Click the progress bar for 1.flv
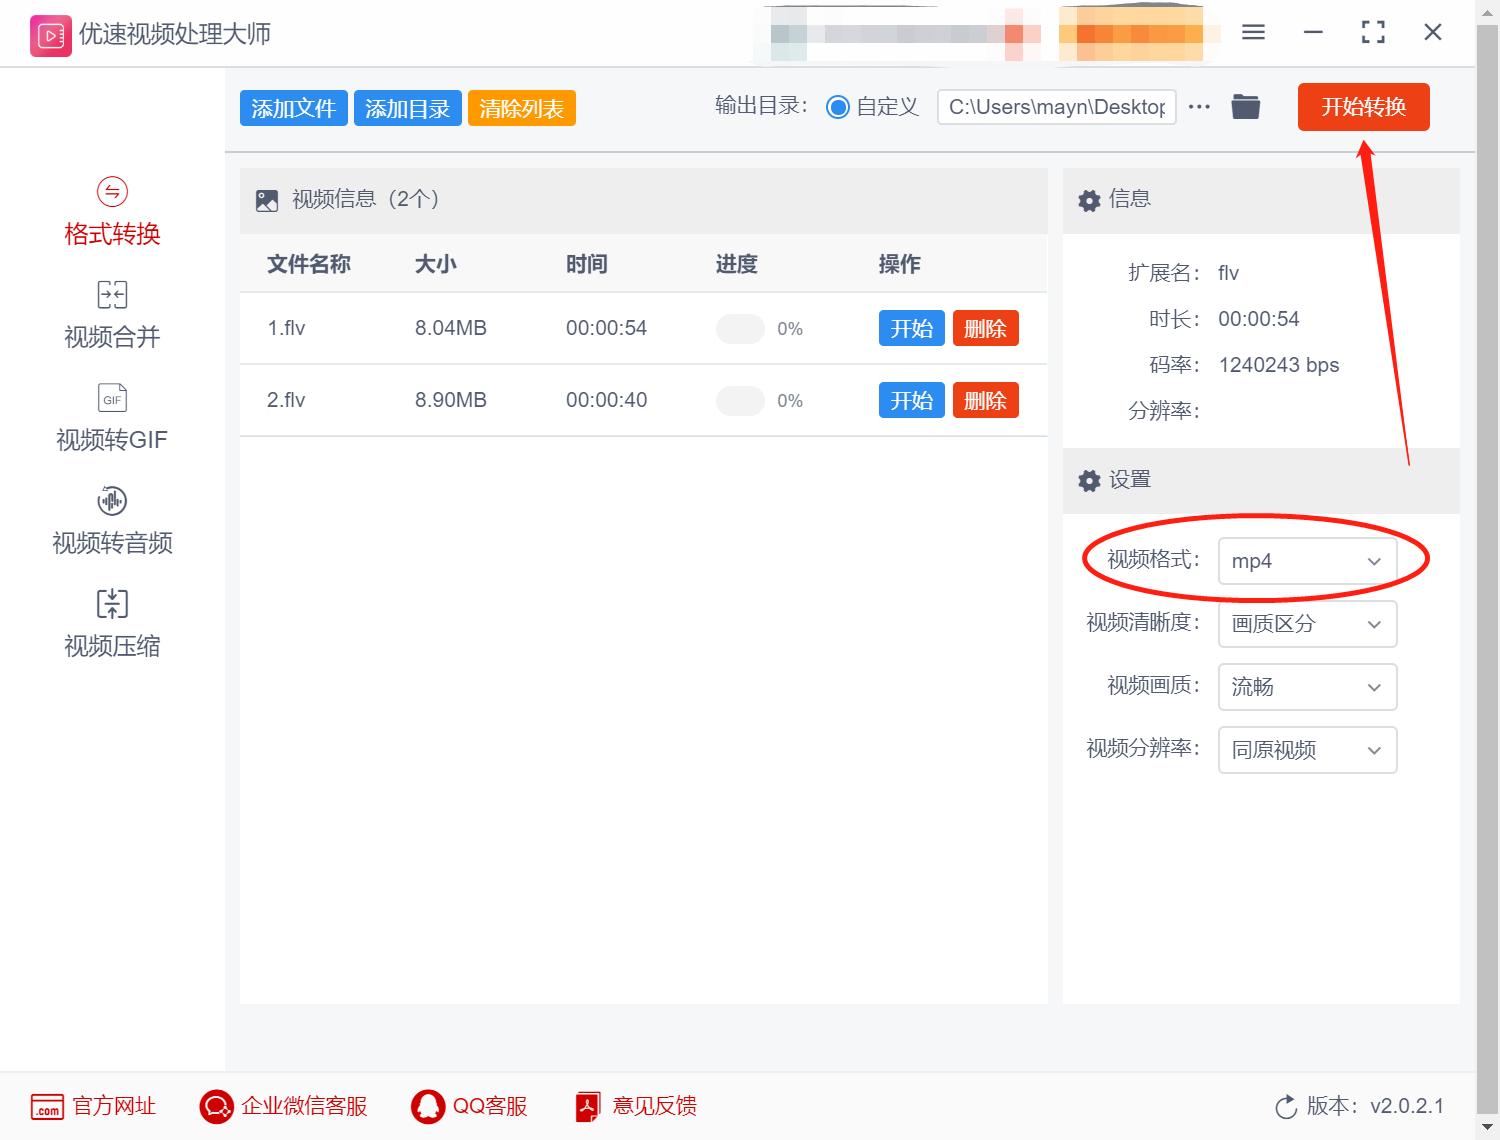Screen dimensions: 1500x1140 [x=740, y=328]
